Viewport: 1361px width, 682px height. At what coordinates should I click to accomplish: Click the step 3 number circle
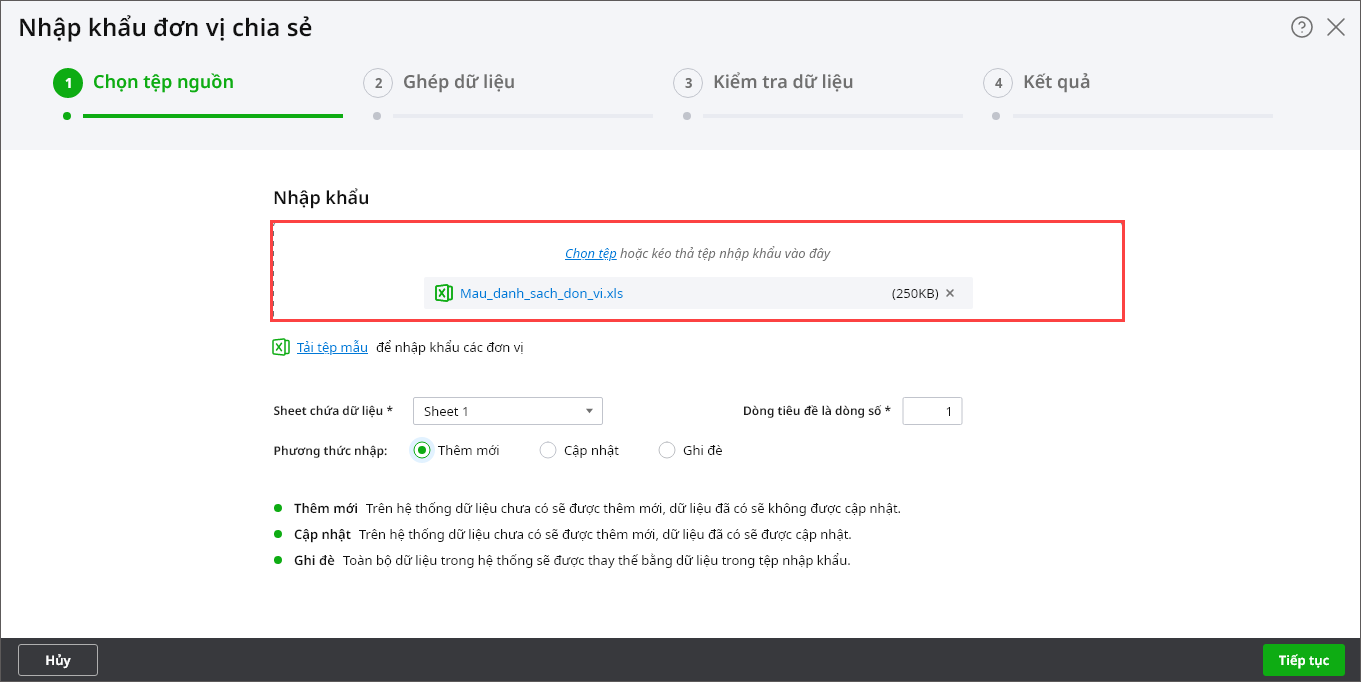pyautogui.click(x=688, y=83)
